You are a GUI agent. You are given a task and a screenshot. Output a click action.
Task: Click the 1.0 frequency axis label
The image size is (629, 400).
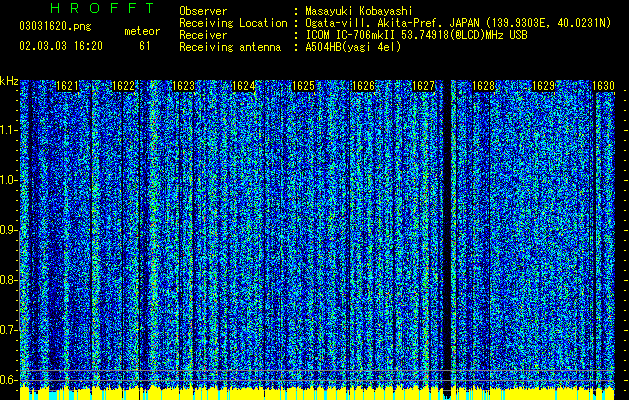tap(9, 180)
